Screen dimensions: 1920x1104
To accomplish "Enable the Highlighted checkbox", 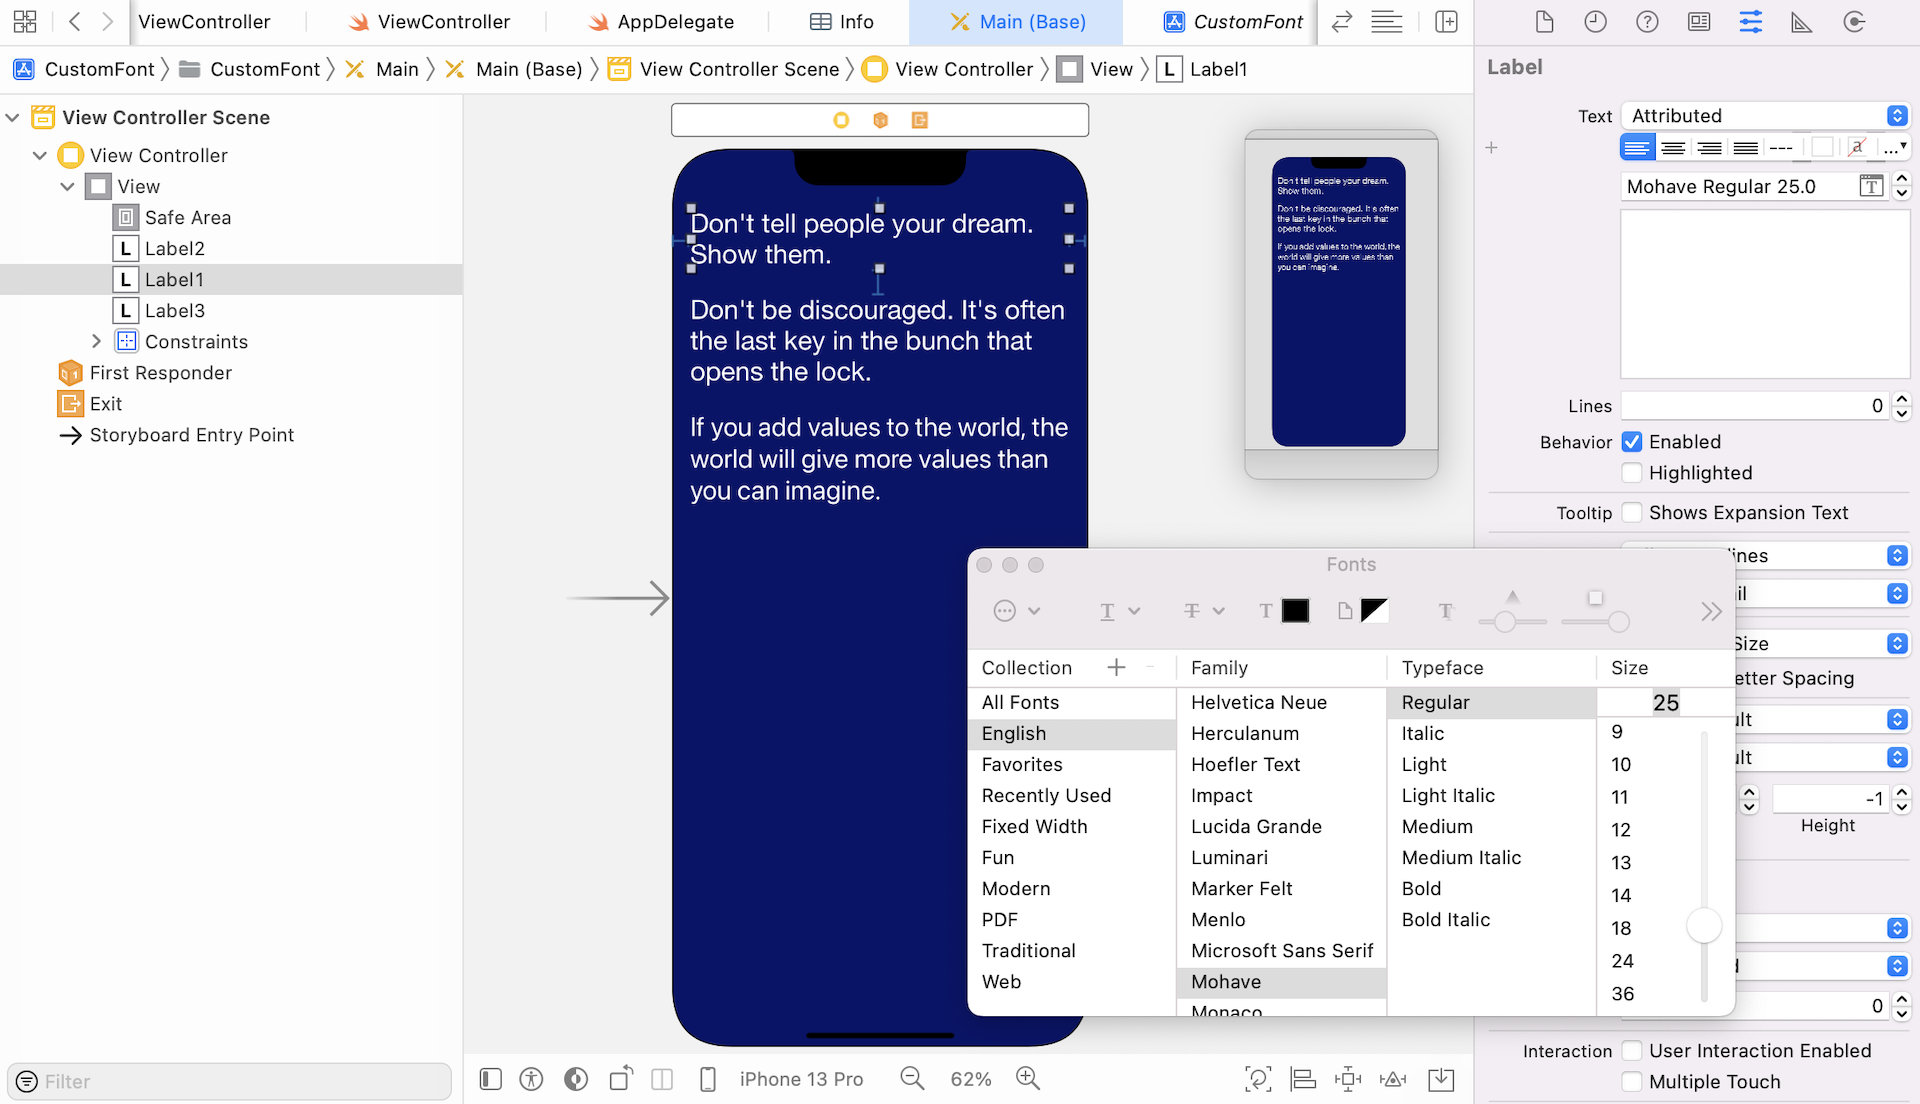I will (1632, 473).
